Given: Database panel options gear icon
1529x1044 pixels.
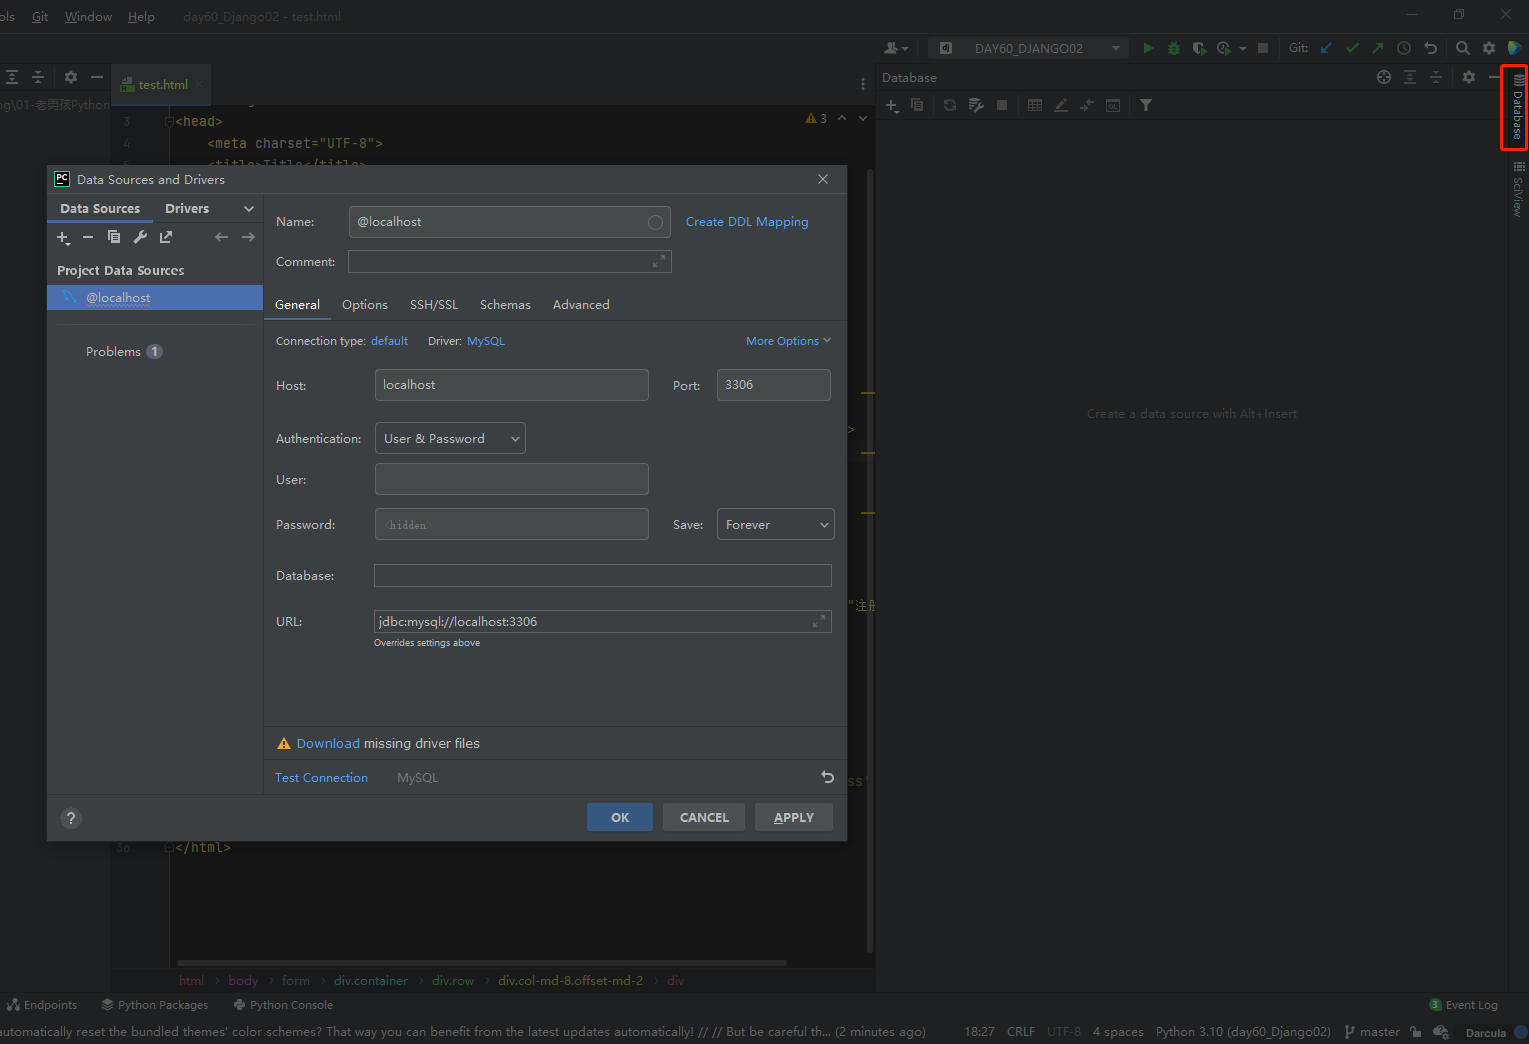Looking at the screenshot, I should [1469, 77].
